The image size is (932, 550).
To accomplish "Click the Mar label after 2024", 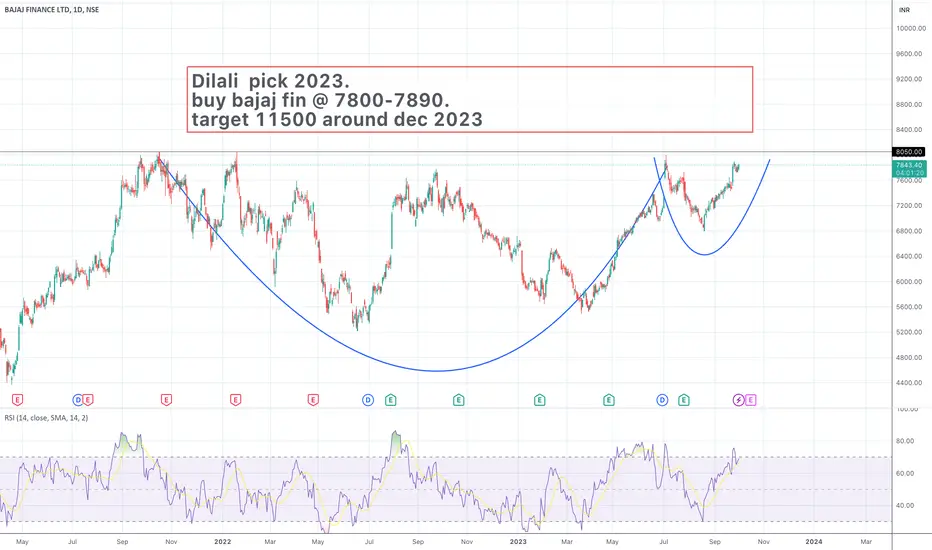I will pos(866,542).
